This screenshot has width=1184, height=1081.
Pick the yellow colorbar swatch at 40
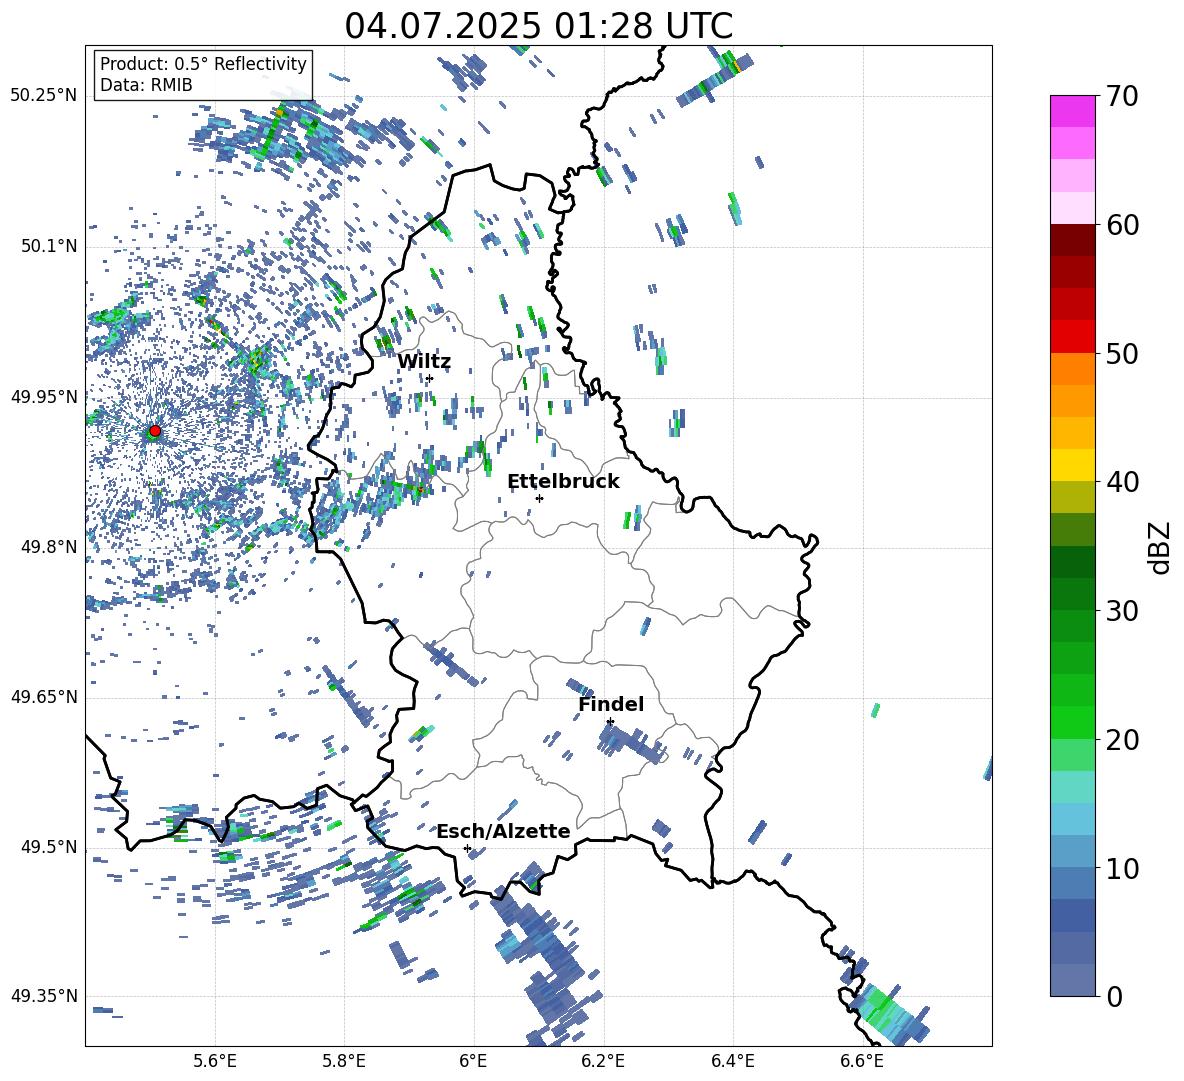tap(1072, 465)
